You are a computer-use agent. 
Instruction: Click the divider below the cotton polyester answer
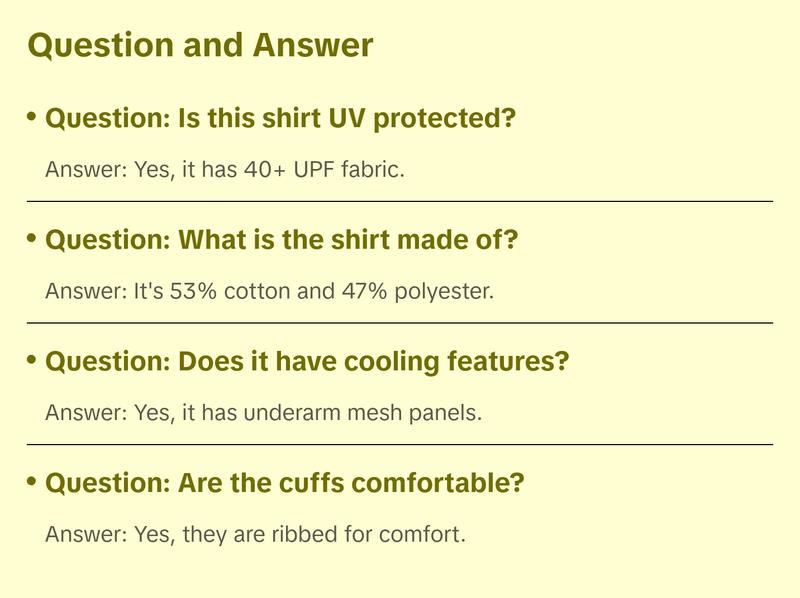pos(400,323)
